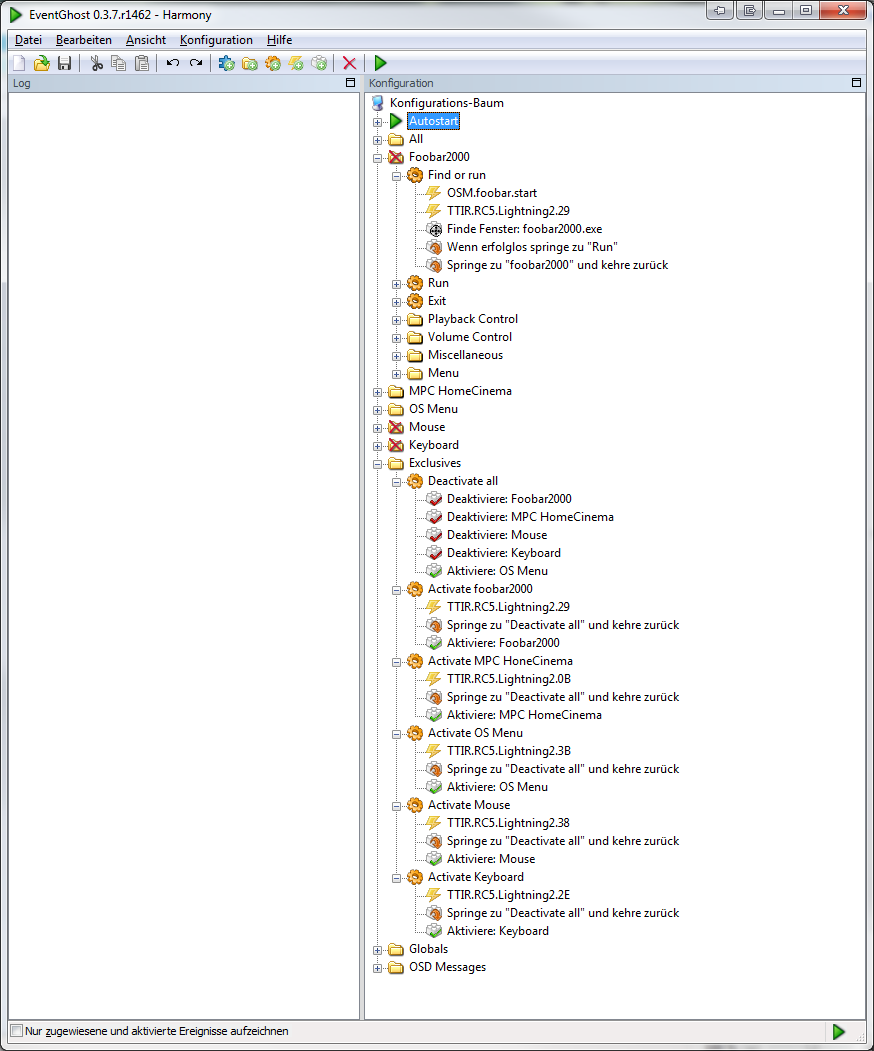
Task: Expand the MPC HomeCinema folder
Action: point(378,392)
